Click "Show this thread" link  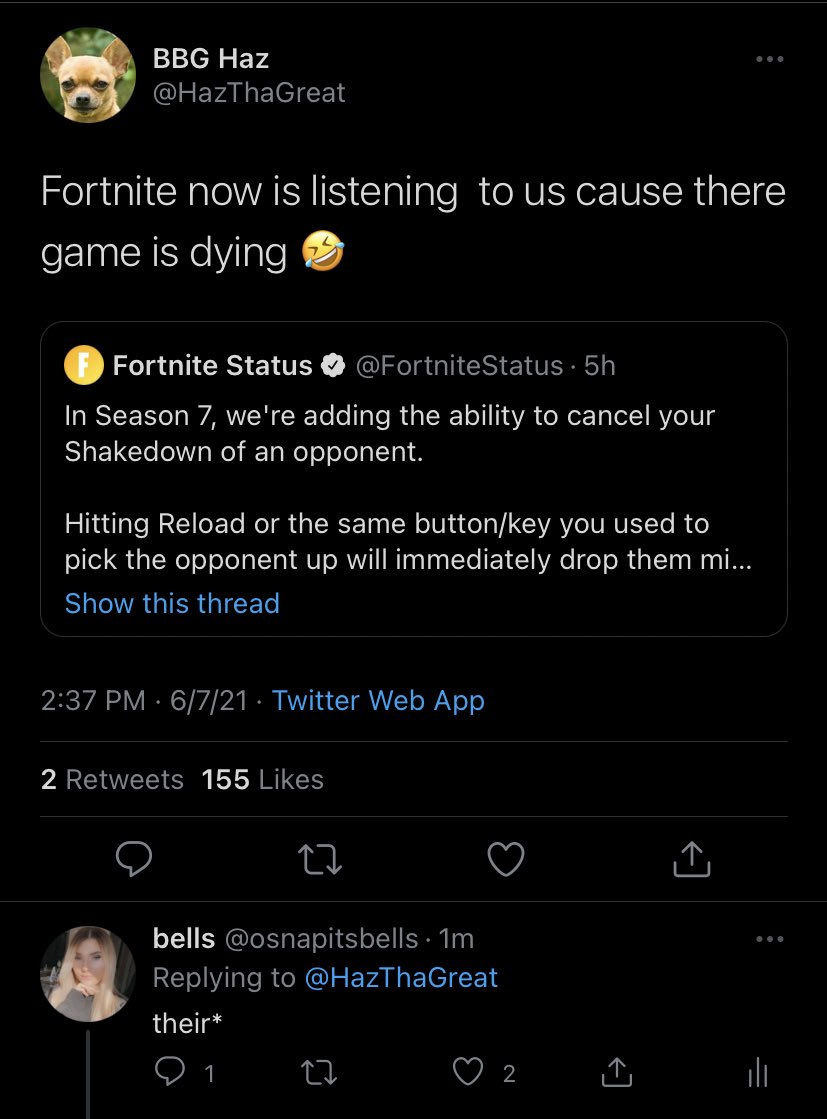point(172,603)
